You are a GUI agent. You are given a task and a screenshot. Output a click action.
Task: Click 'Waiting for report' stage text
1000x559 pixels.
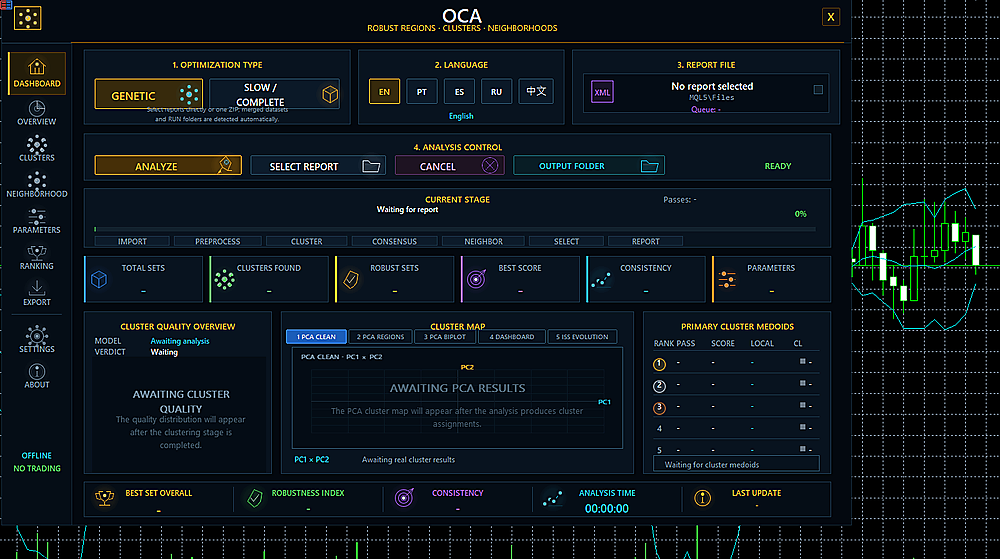pyautogui.click(x=408, y=210)
